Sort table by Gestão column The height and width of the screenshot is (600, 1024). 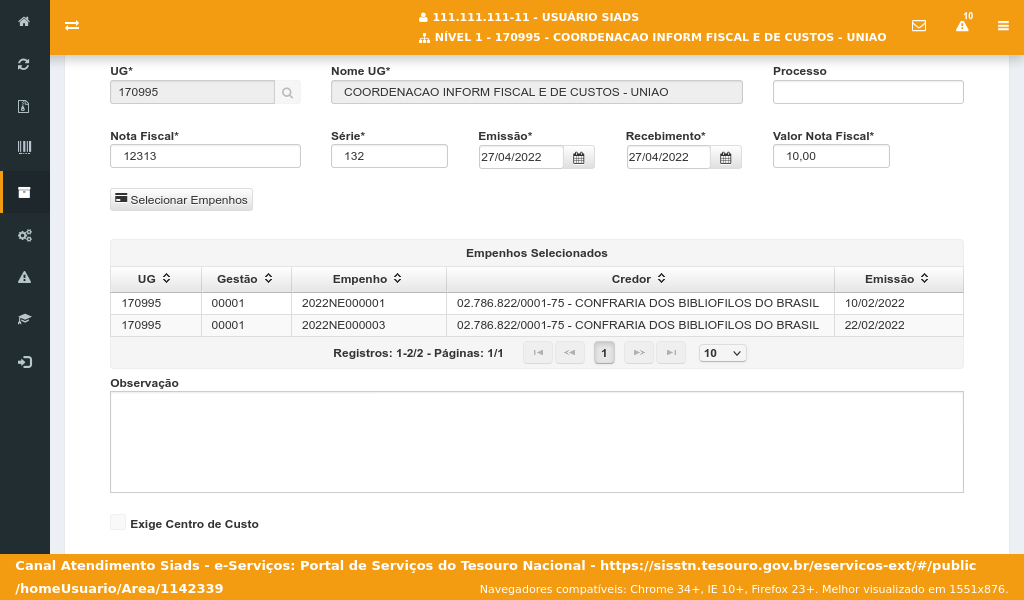coord(246,279)
